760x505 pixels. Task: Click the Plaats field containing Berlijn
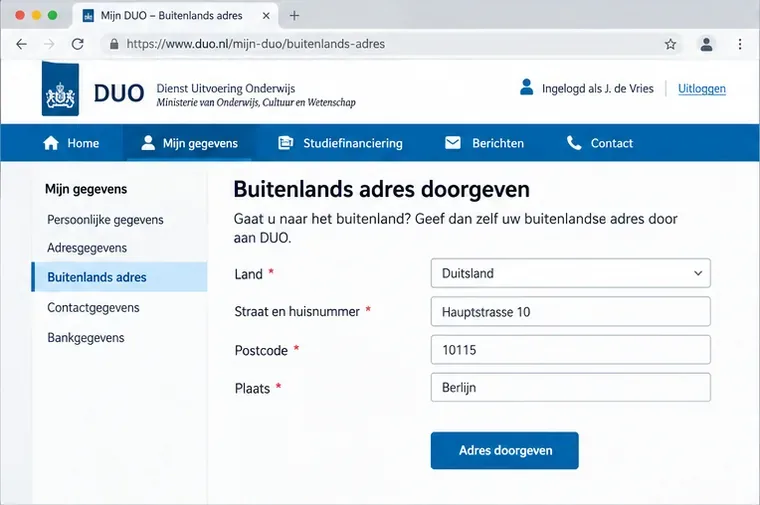(x=570, y=387)
